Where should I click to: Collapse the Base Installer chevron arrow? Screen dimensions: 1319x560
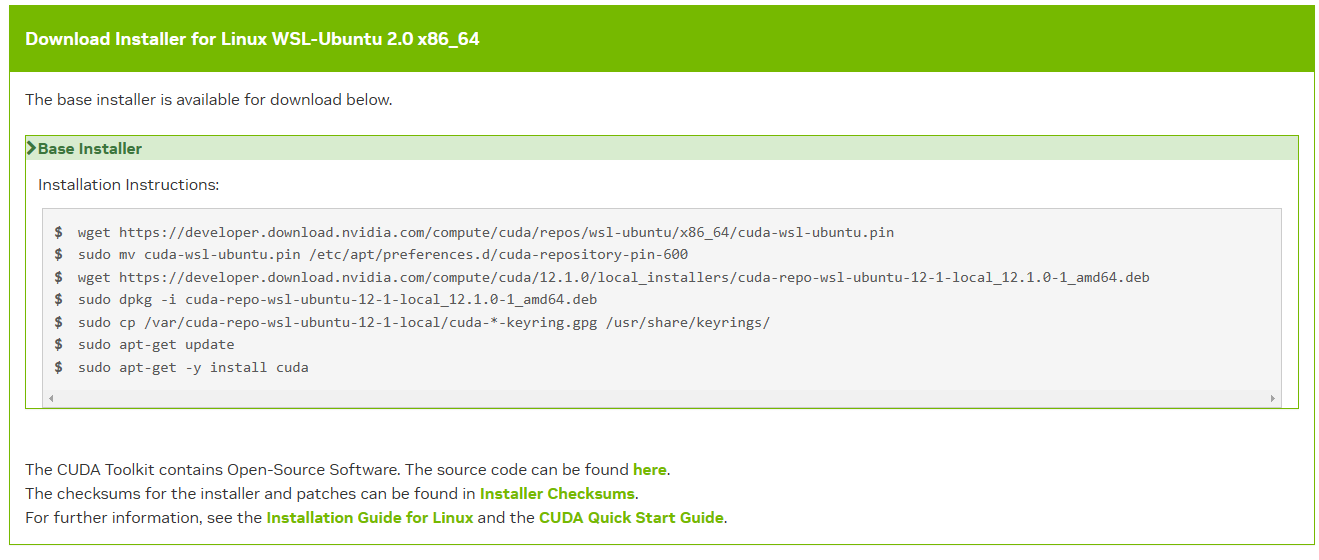click(x=32, y=148)
